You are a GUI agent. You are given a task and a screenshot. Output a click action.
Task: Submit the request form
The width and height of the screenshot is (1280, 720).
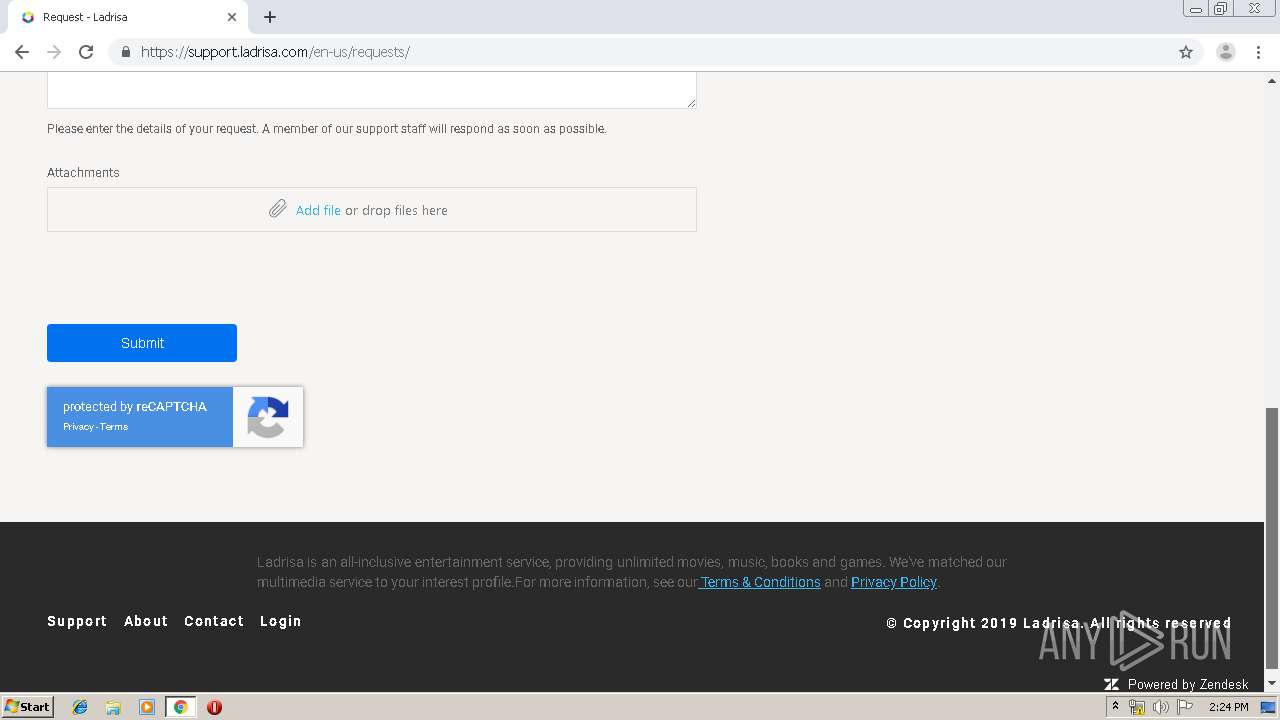[x=142, y=343]
